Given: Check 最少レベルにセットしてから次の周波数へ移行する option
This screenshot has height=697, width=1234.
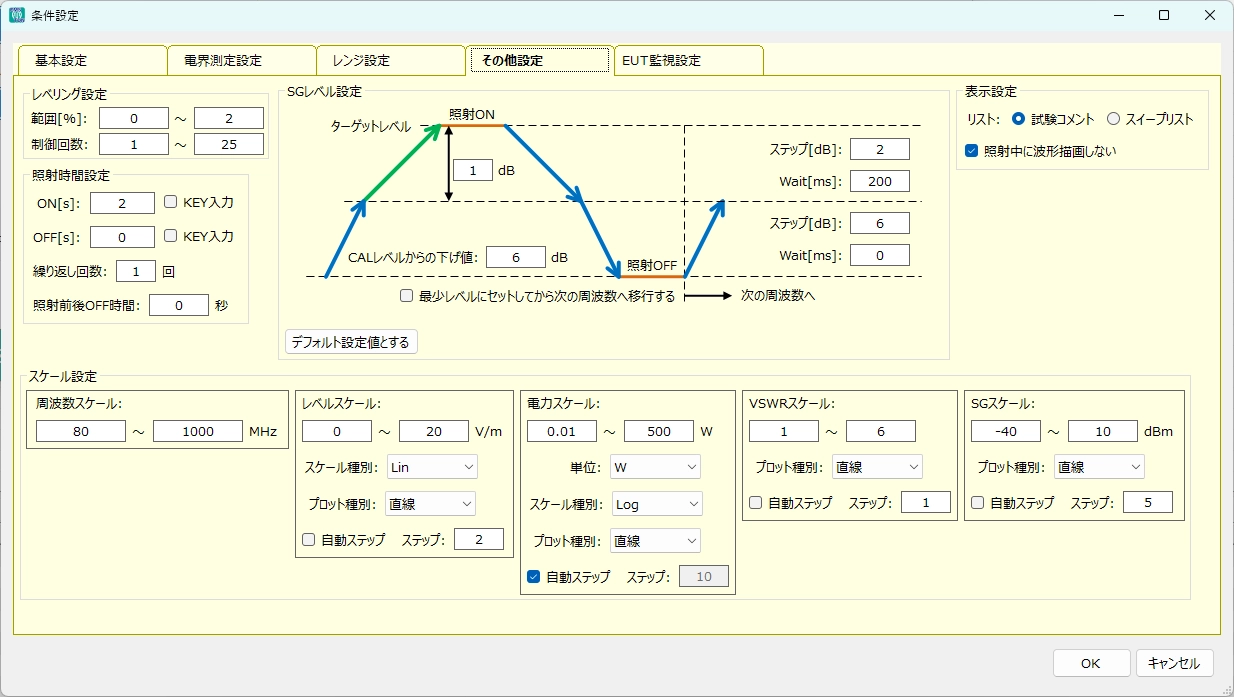Looking at the screenshot, I should click(x=407, y=296).
